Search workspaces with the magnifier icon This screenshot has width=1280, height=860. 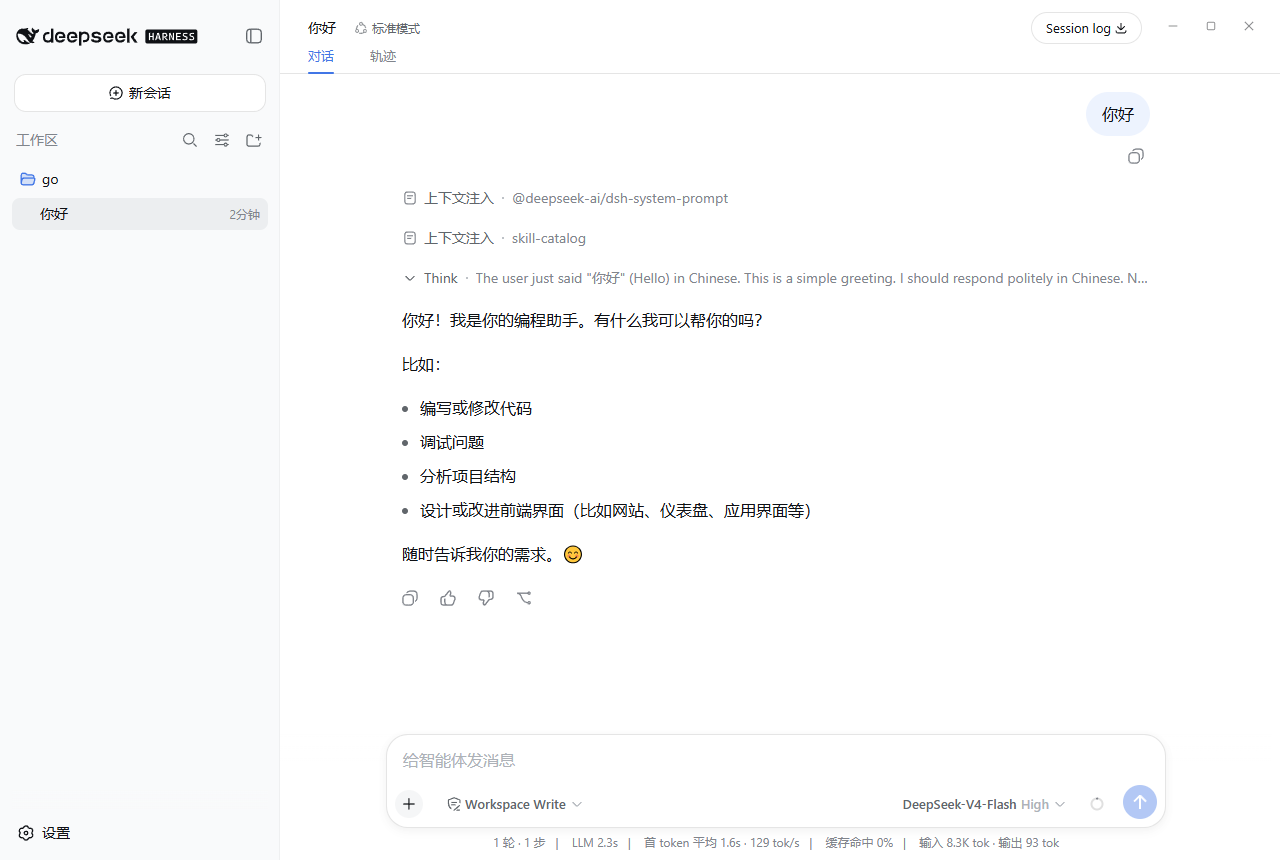[x=190, y=140]
